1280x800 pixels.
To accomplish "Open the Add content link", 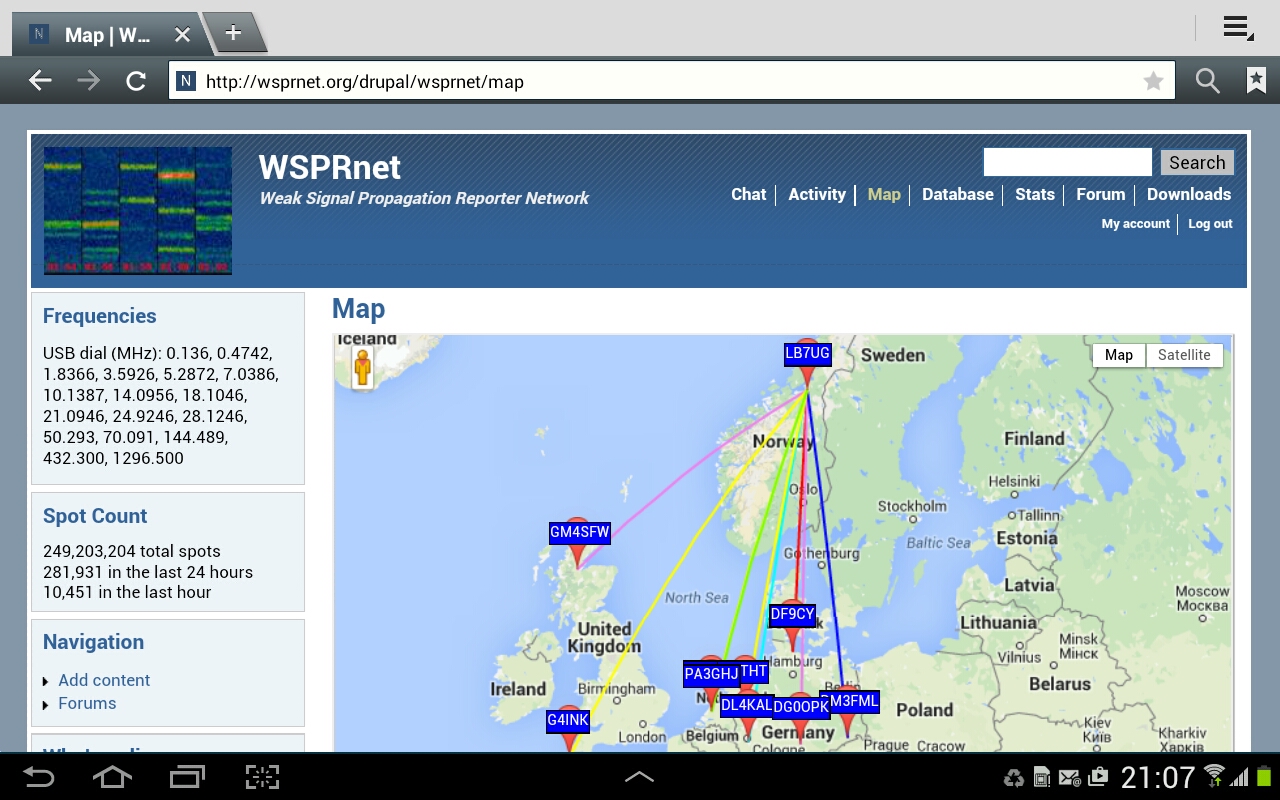I will (x=104, y=680).
